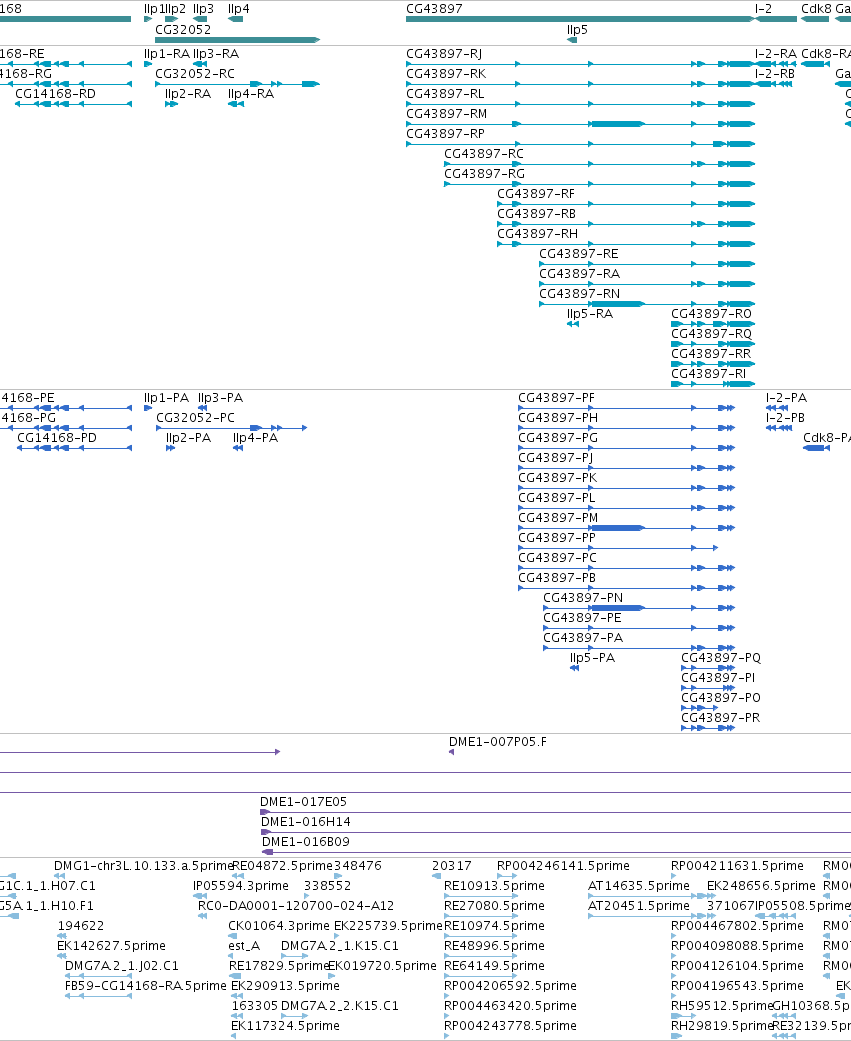Screen dimensions: 851x1041
Task: Select EST RP004246141.5prime
Action: 564,865
